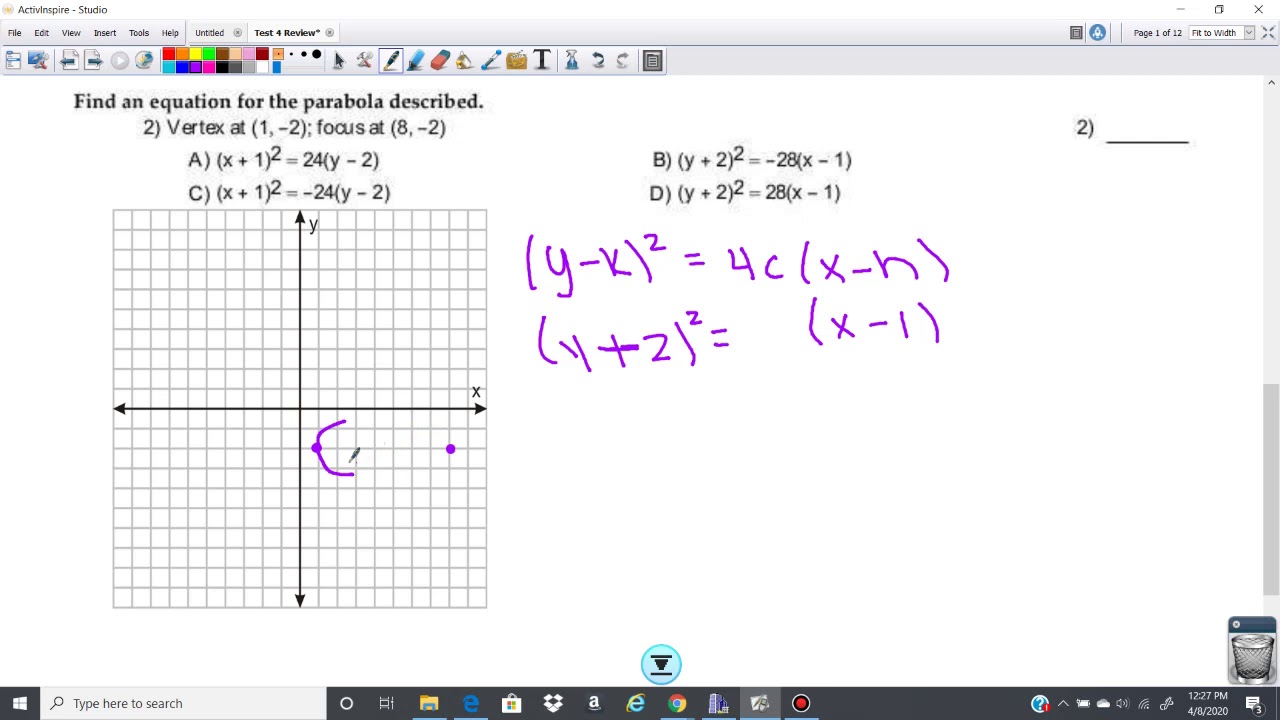Click the Redo arrow
The height and width of the screenshot is (720, 1280).
point(623,61)
